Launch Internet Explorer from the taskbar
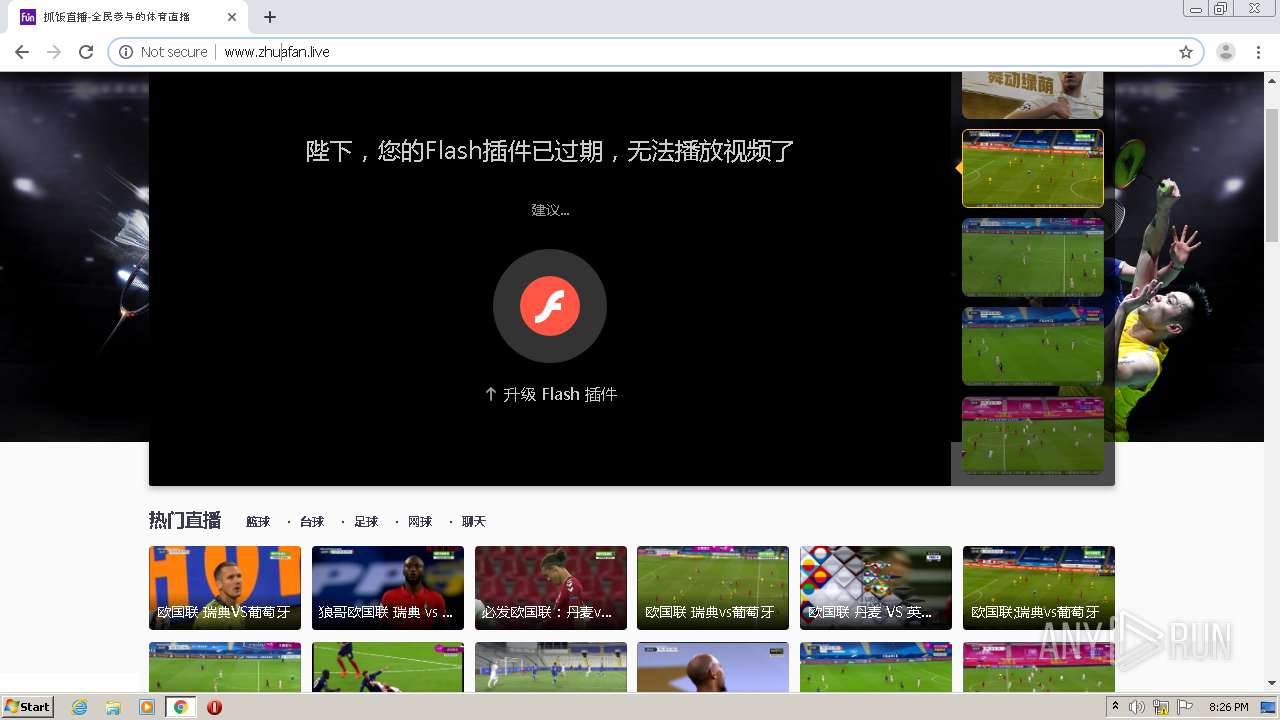 click(79, 707)
